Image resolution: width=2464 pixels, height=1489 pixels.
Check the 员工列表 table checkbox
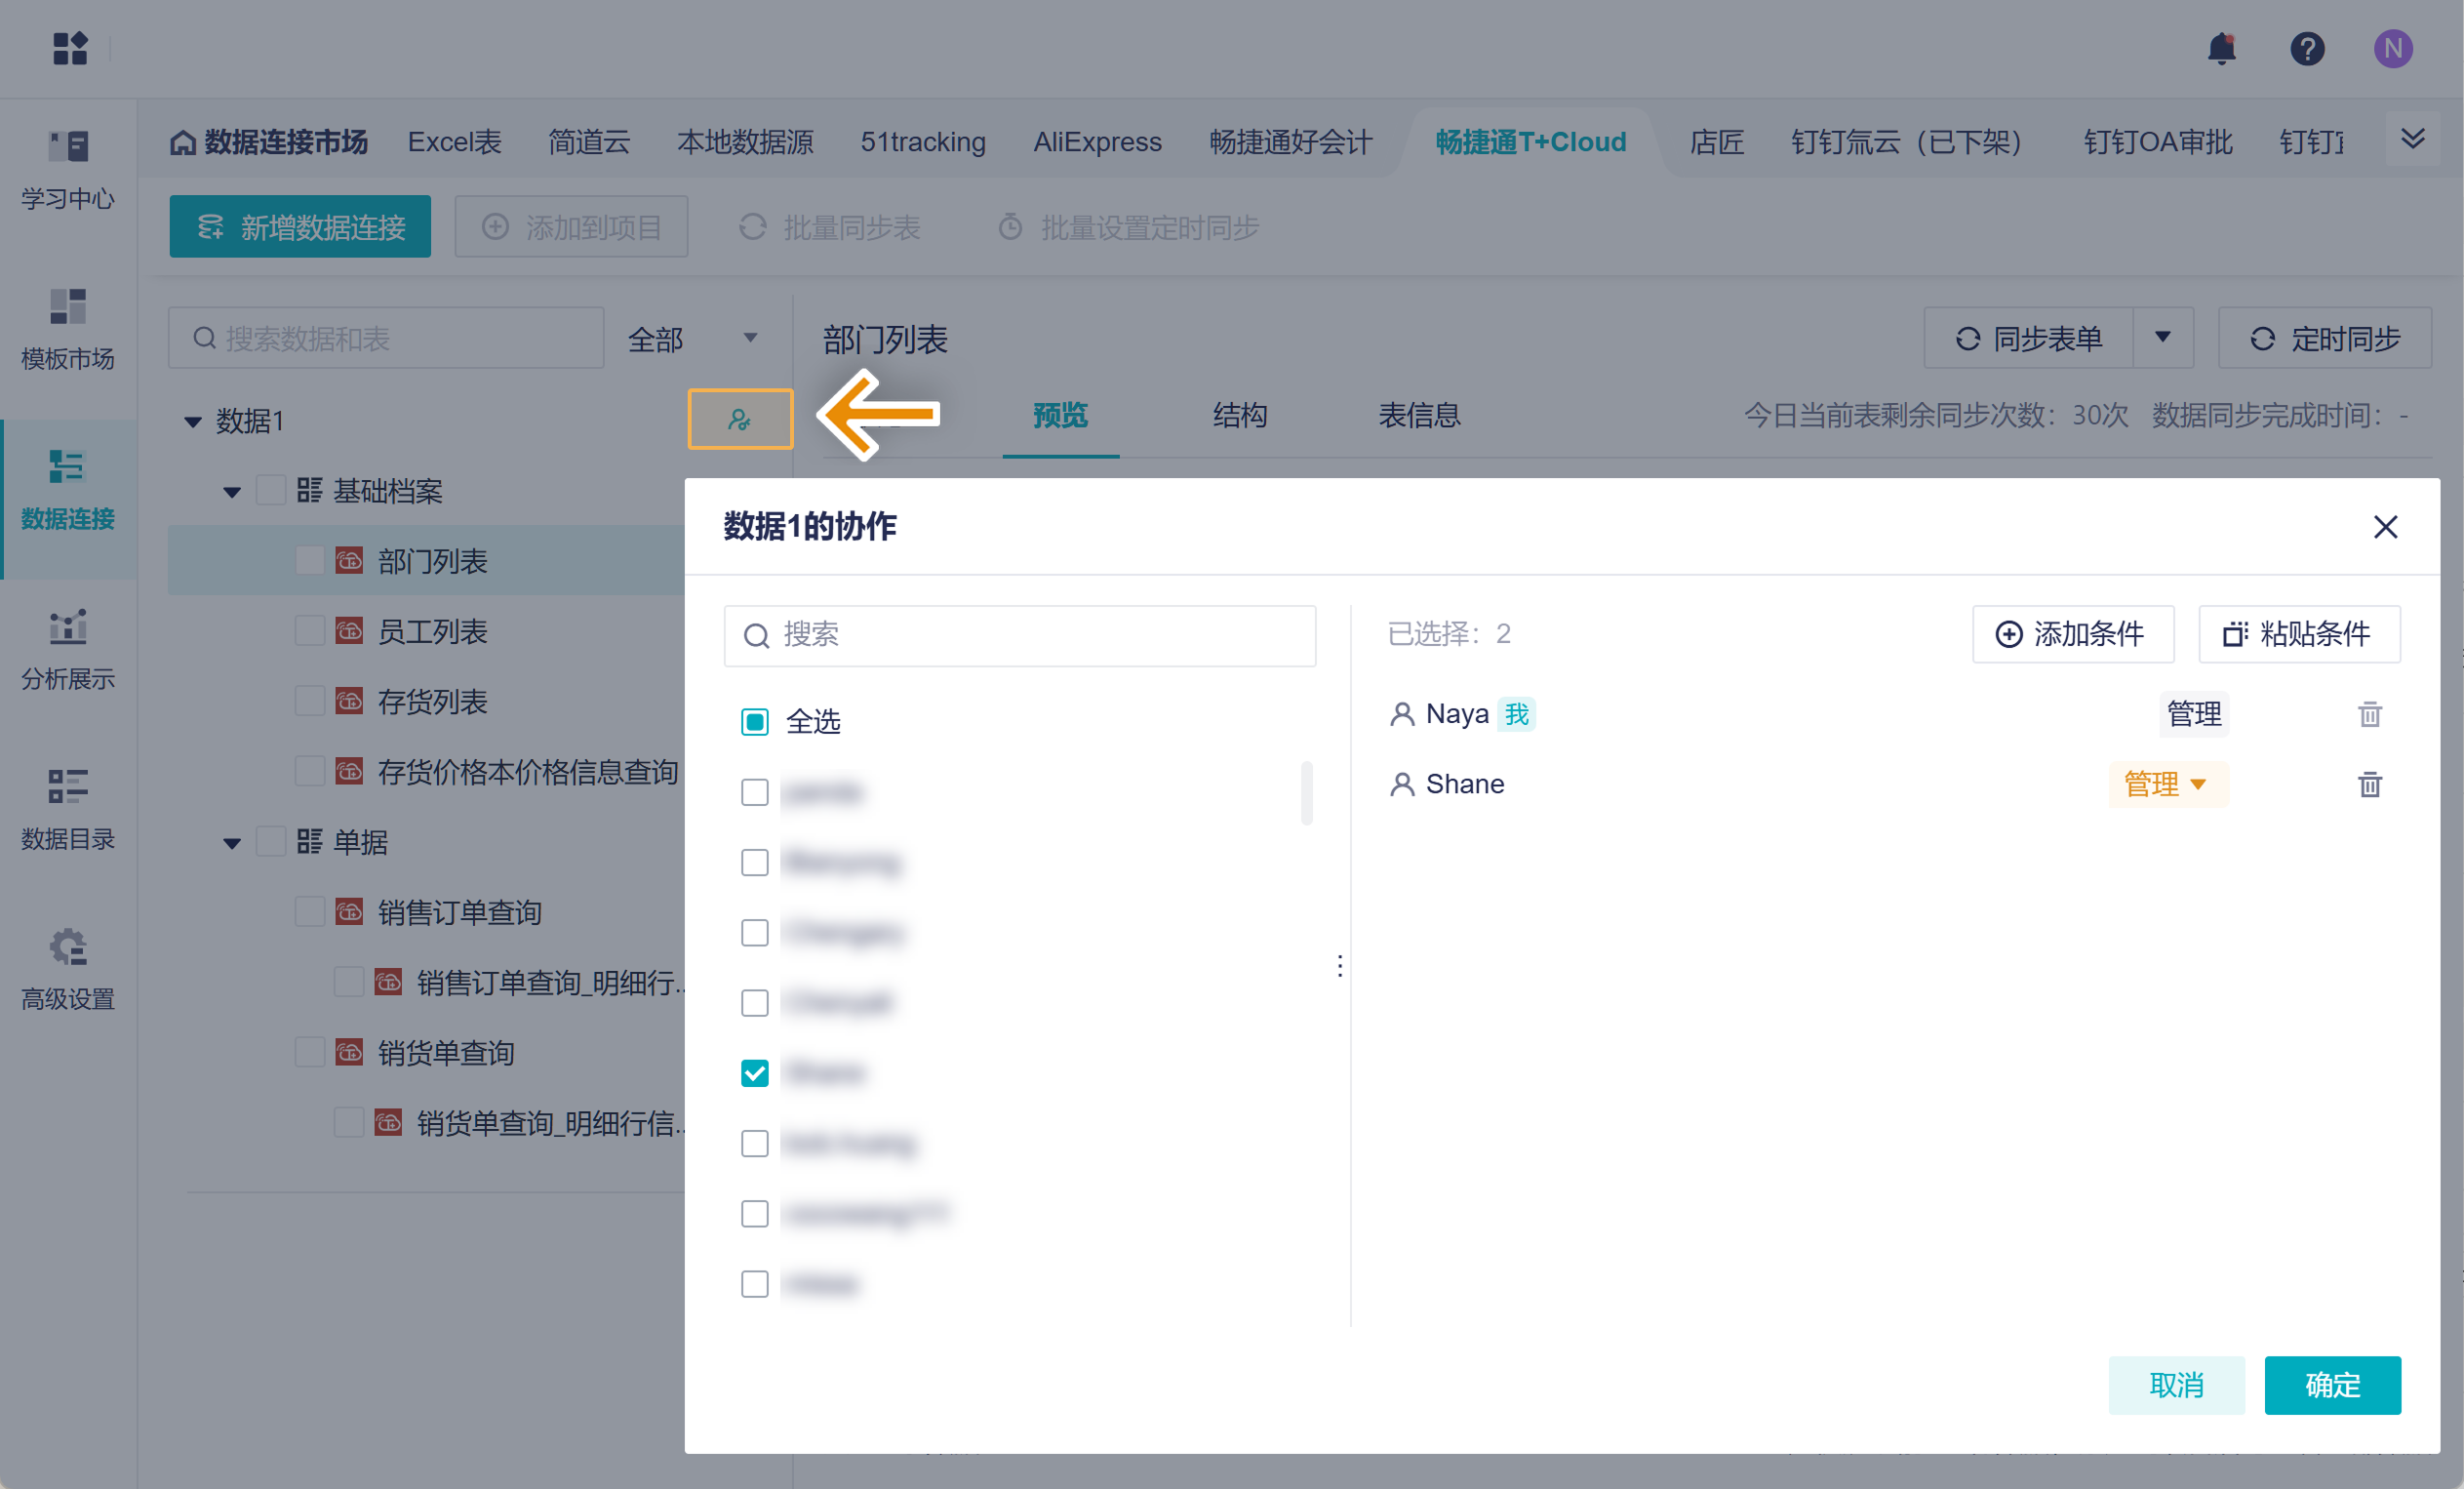pyautogui.click(x=310, y=631)
